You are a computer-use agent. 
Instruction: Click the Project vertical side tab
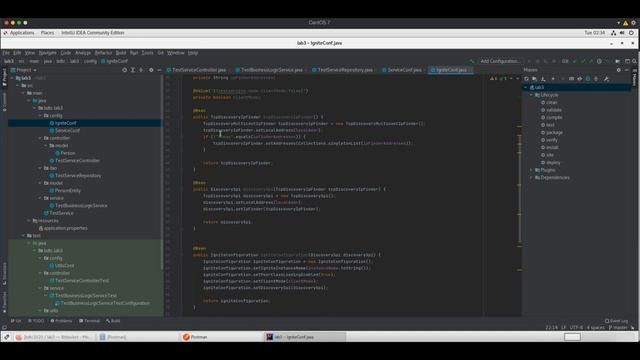4,78
